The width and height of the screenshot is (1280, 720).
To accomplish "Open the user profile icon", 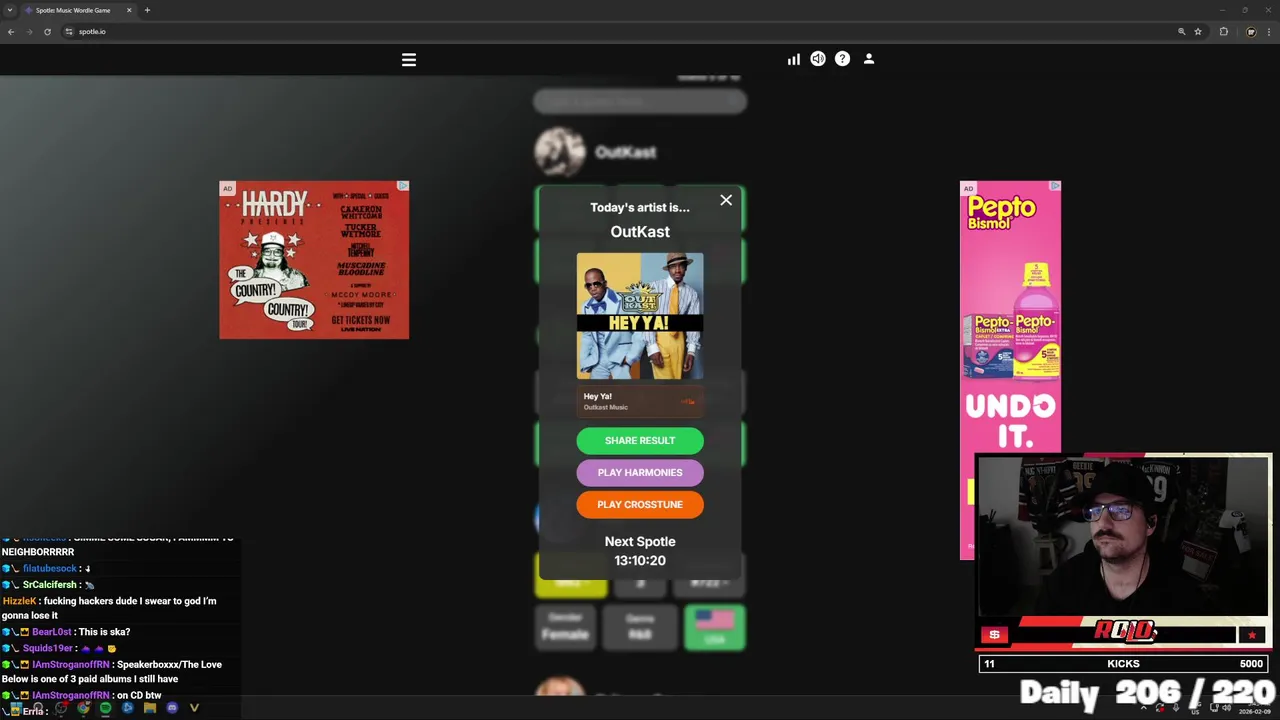I will pos(869,59).
